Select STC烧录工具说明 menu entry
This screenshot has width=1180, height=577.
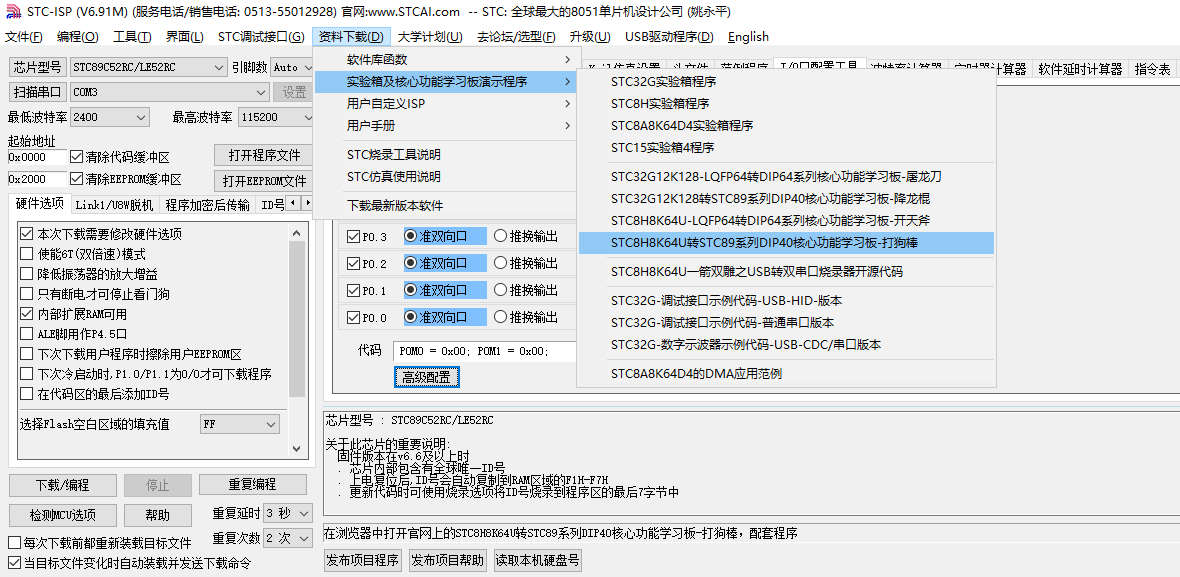tap(447, 154)
